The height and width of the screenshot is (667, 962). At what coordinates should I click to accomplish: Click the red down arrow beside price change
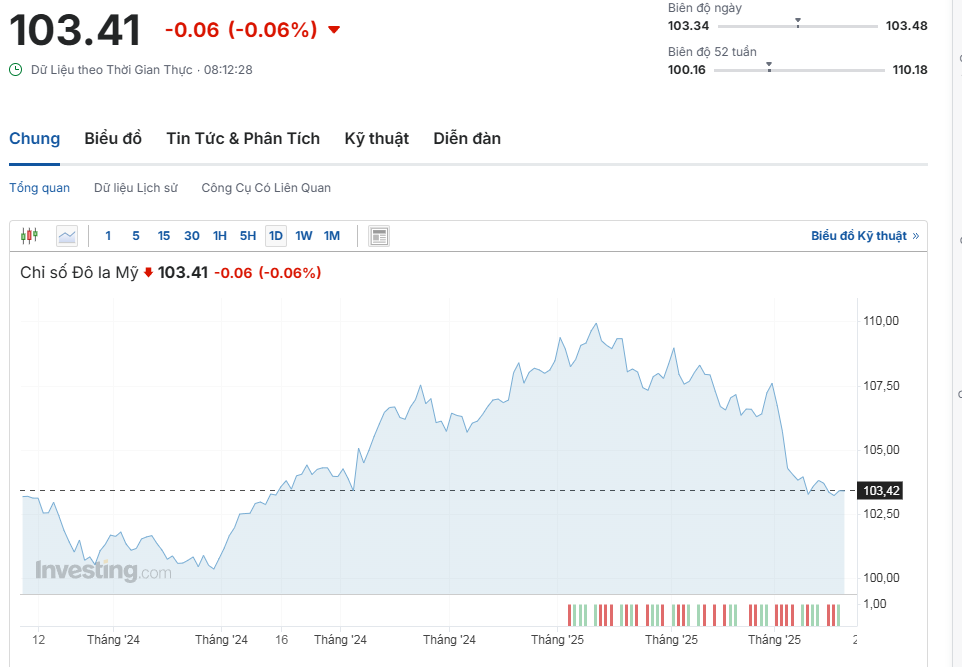click(334, 30)
